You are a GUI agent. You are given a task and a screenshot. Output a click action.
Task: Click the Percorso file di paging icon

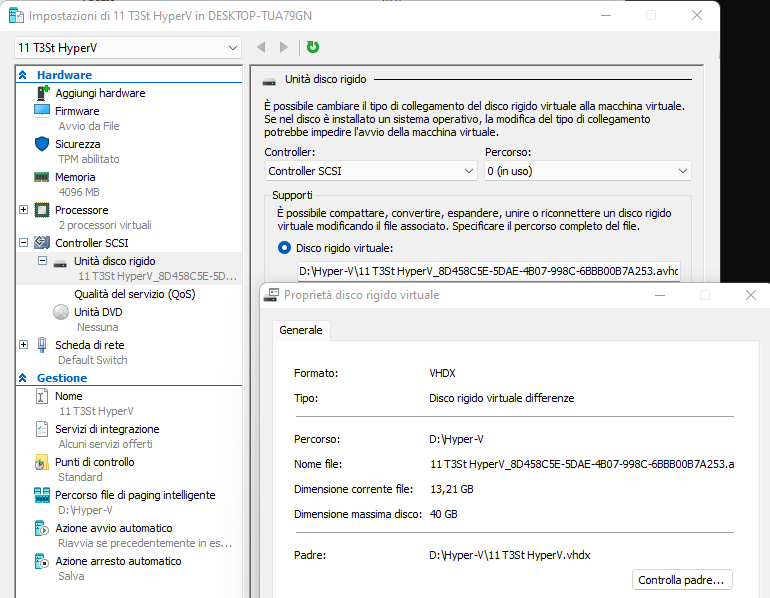[x=42, y=495]
